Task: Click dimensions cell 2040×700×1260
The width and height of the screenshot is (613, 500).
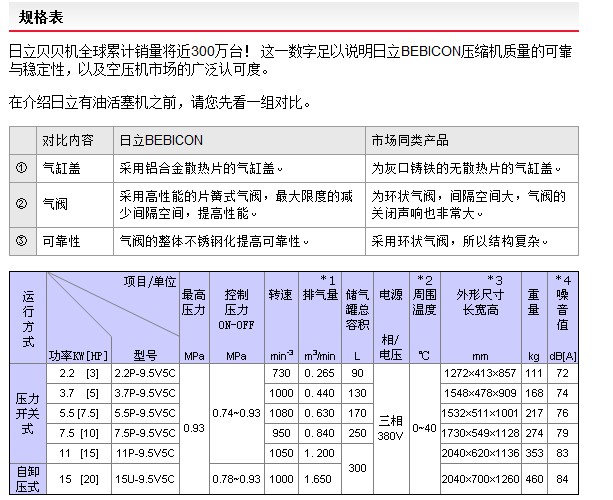Action: point(481,479)
